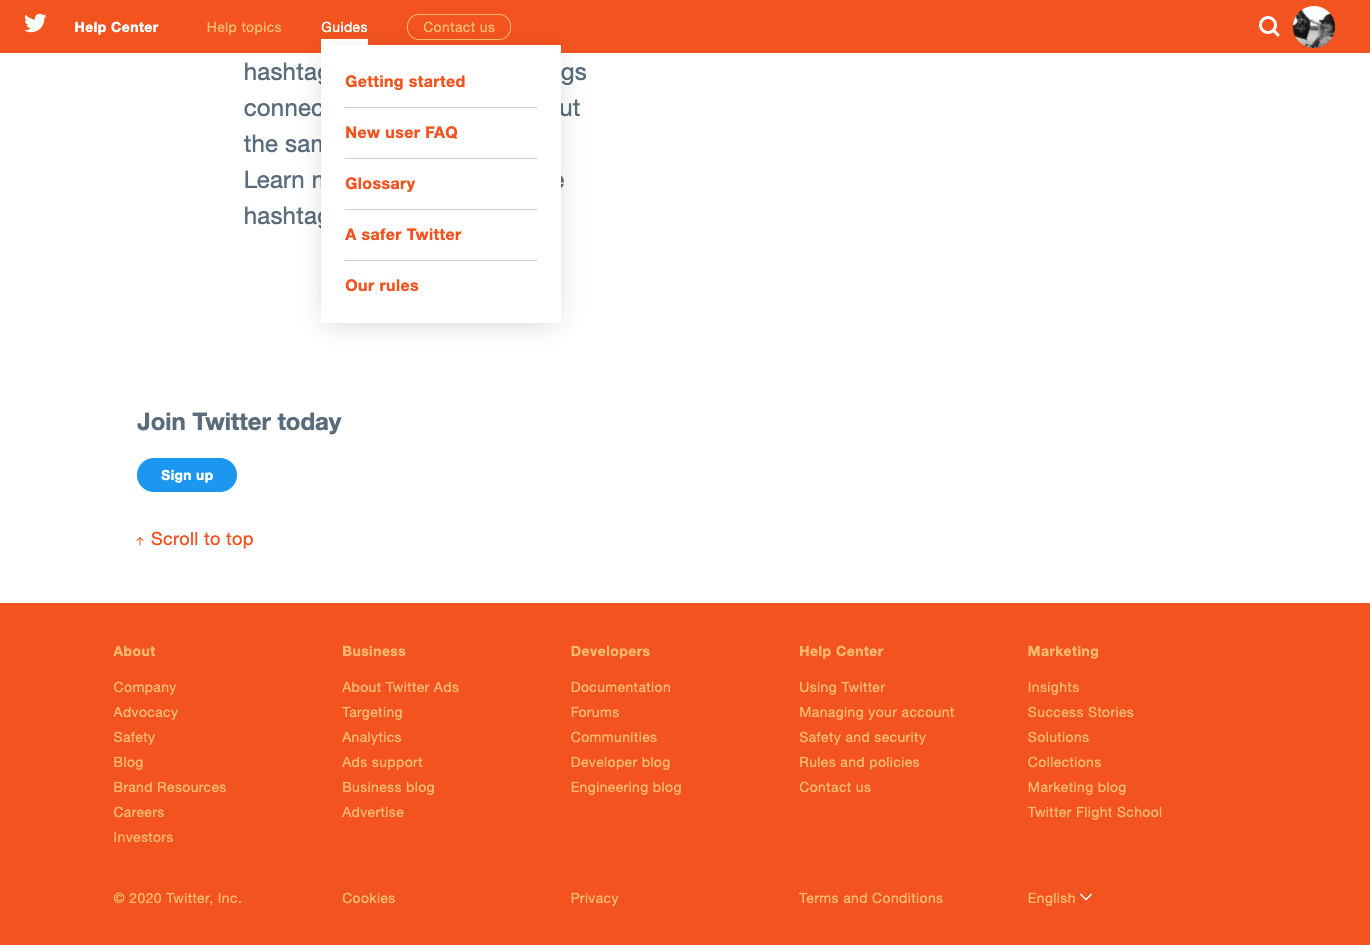Open the Engineering blog link
Image resolution: width=1370 pixels, height=945 pixels.
point(626,787)
